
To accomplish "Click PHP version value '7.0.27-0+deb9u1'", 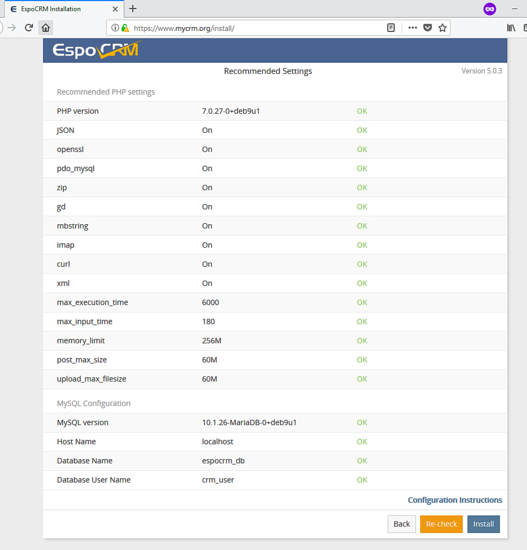I will click(231, 111).
